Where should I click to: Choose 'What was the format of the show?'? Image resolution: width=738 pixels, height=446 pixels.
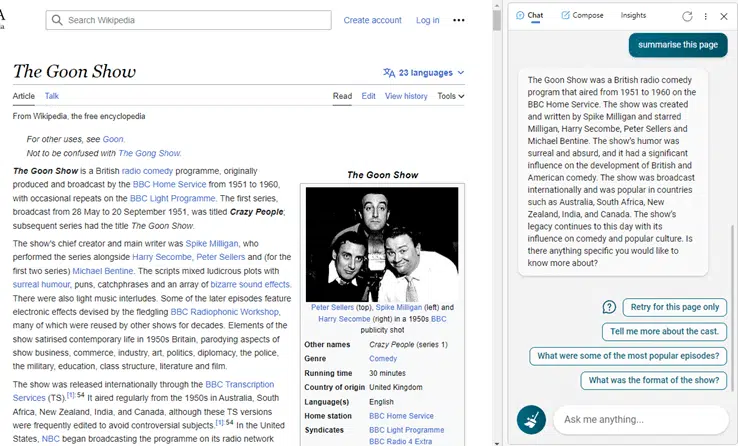654,380
